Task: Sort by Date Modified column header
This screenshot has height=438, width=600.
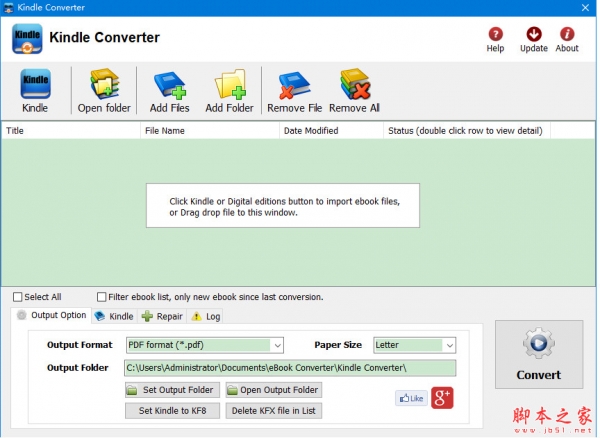Action: coord(331,131)
